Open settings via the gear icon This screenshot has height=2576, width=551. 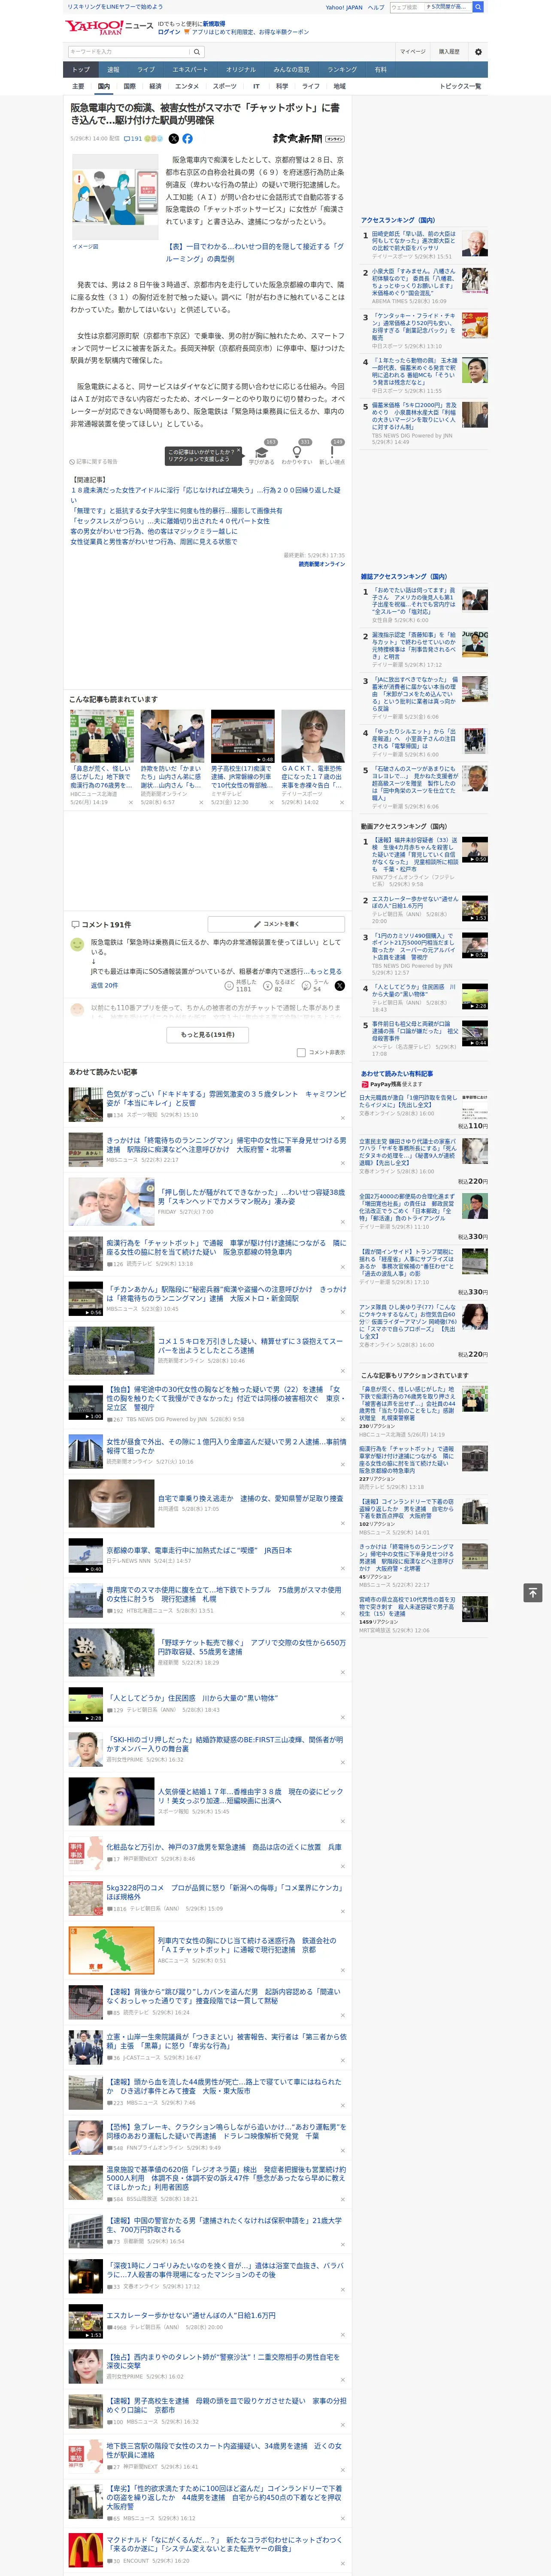point(477,51)
